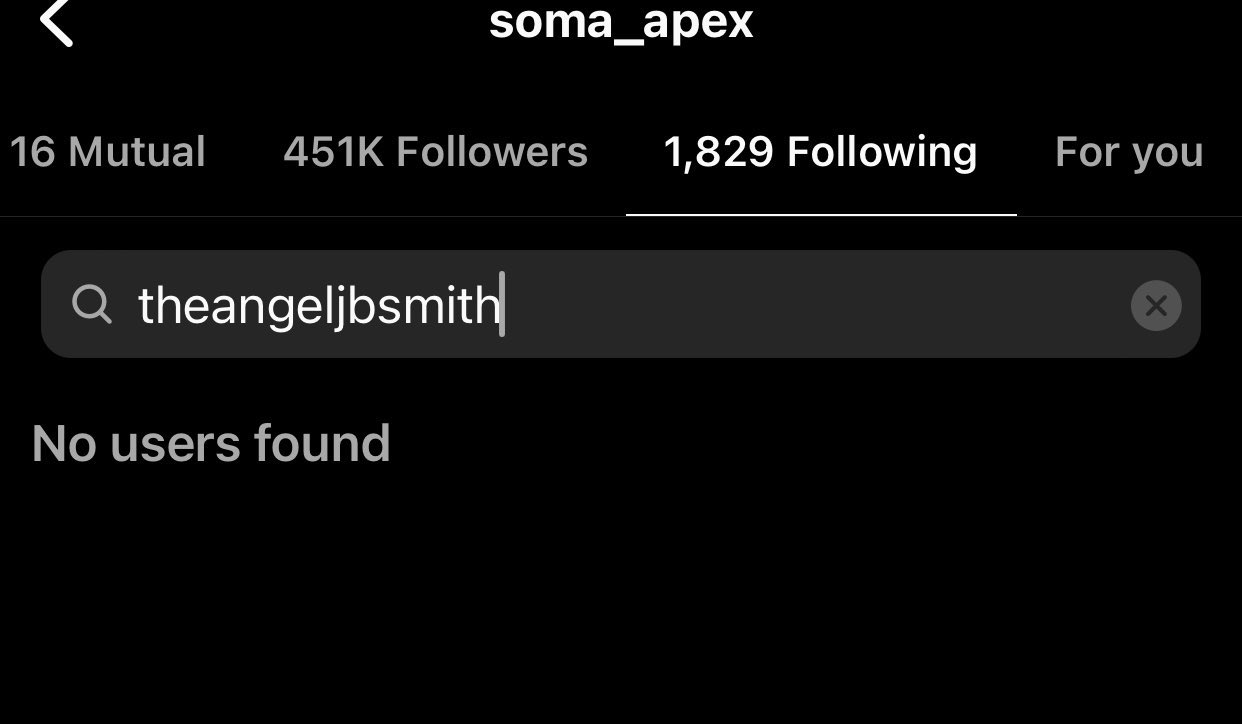Image resolution: width=1242 pixels, height=724 pixels.
Task: Tap the word Followers in tab bar
Action: (x=492, y=152)
